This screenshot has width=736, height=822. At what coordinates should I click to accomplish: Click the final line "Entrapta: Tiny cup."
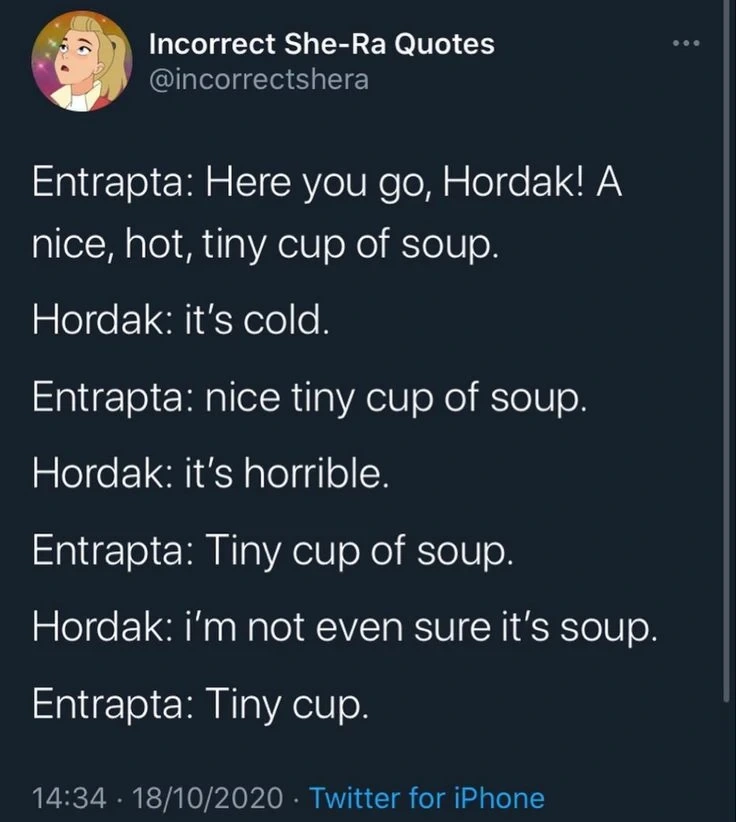(200, 704)
